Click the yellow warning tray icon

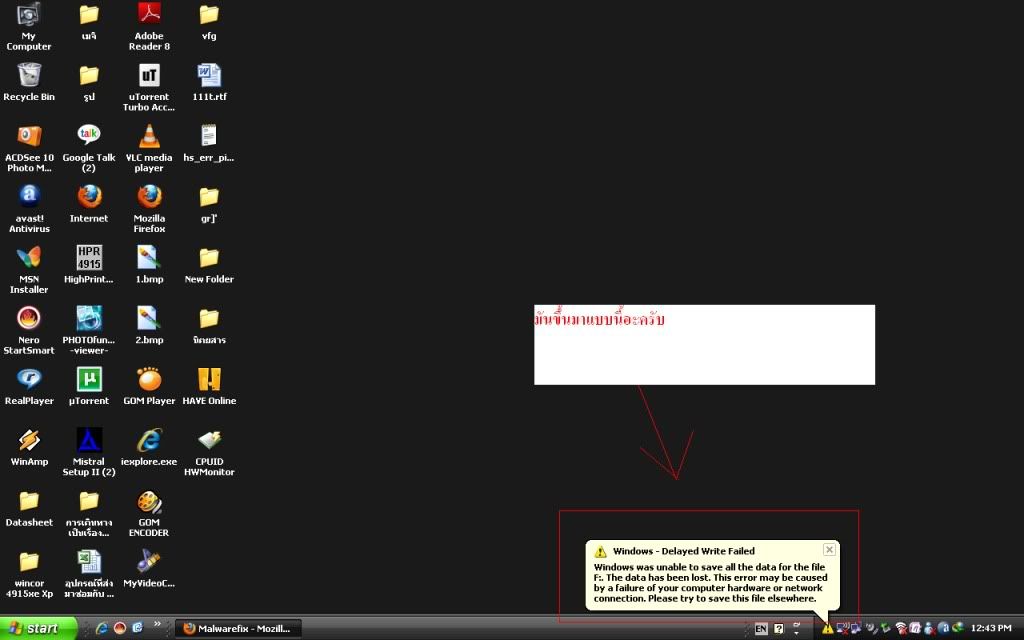[x=827, y=628]
